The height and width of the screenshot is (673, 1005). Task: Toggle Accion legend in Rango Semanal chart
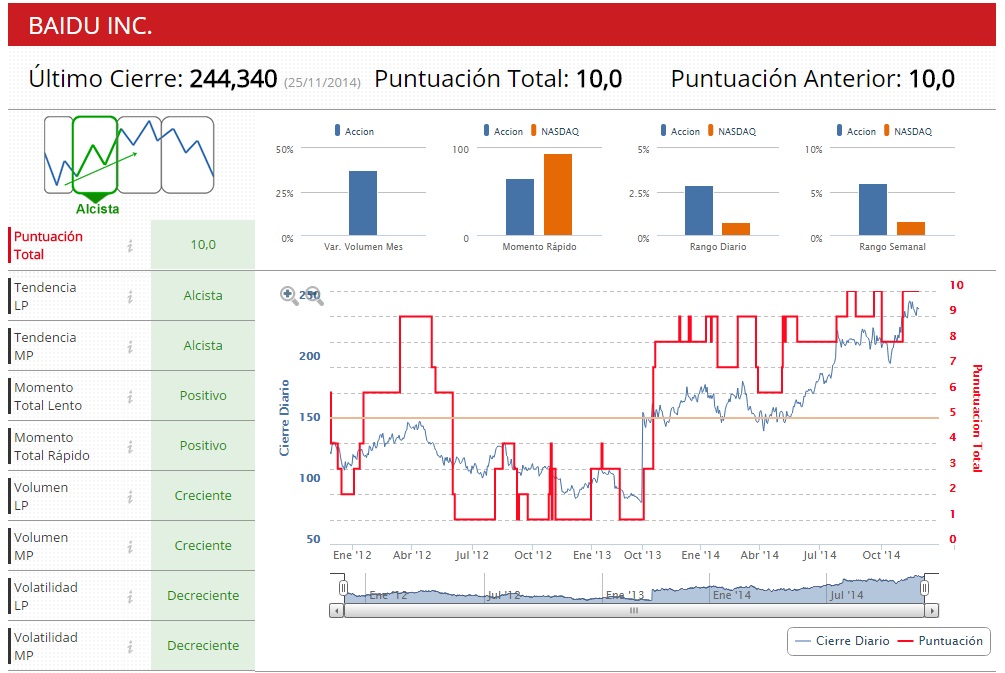[x=856, y=131]
